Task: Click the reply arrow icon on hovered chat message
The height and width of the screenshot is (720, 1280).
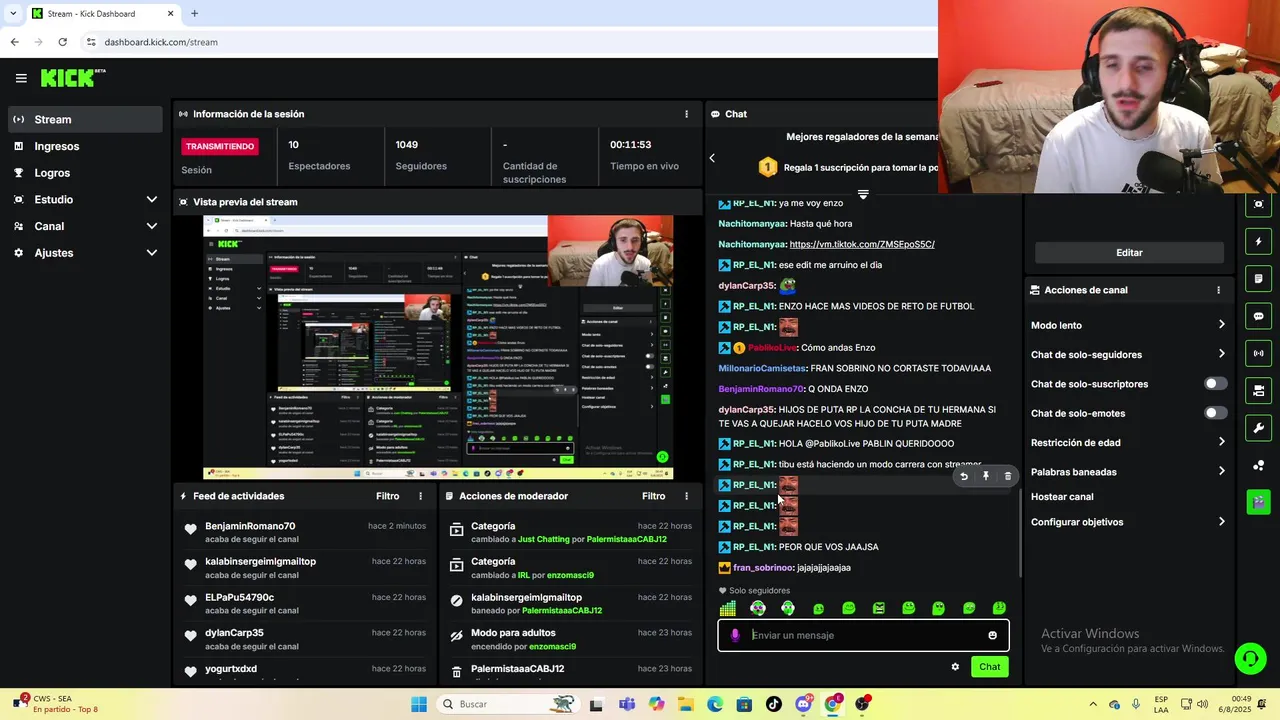Action: (964, 477)
